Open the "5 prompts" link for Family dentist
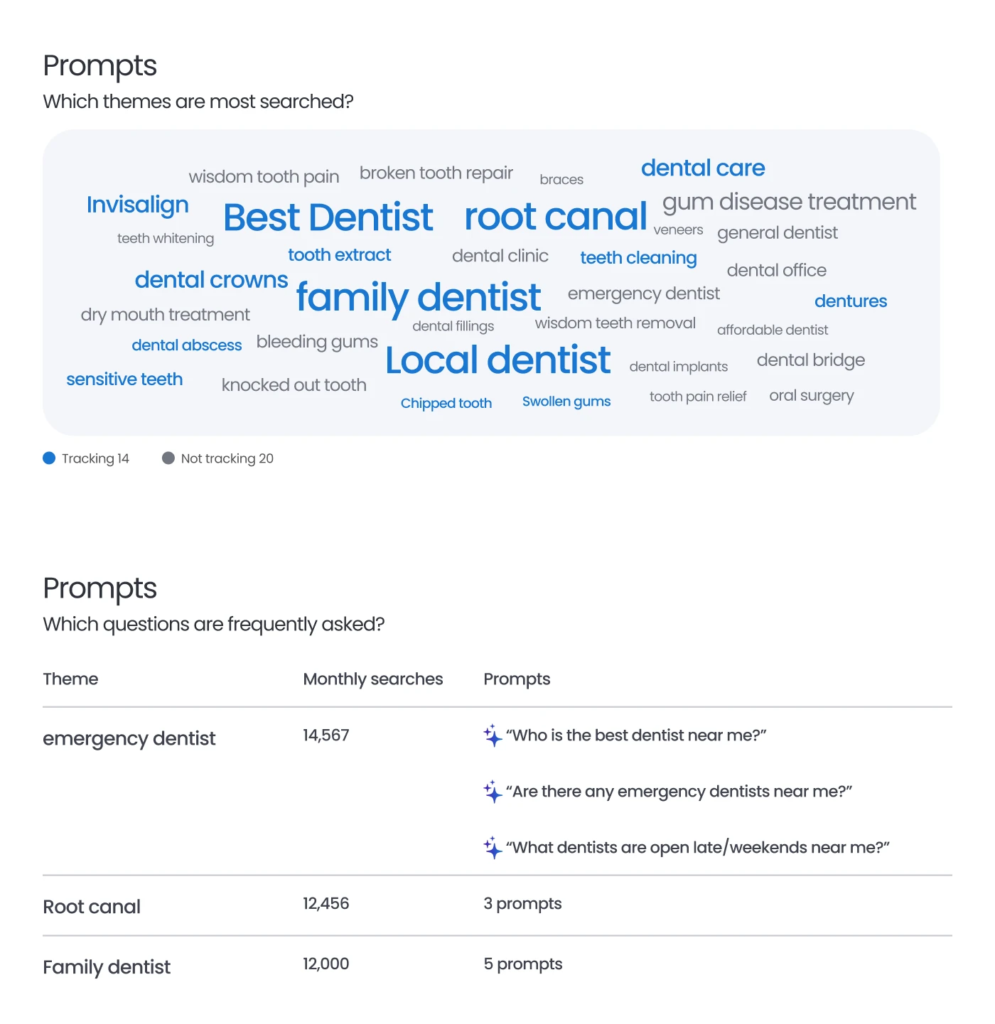This screenshot has height=1024, width=995. click(522, 964)
